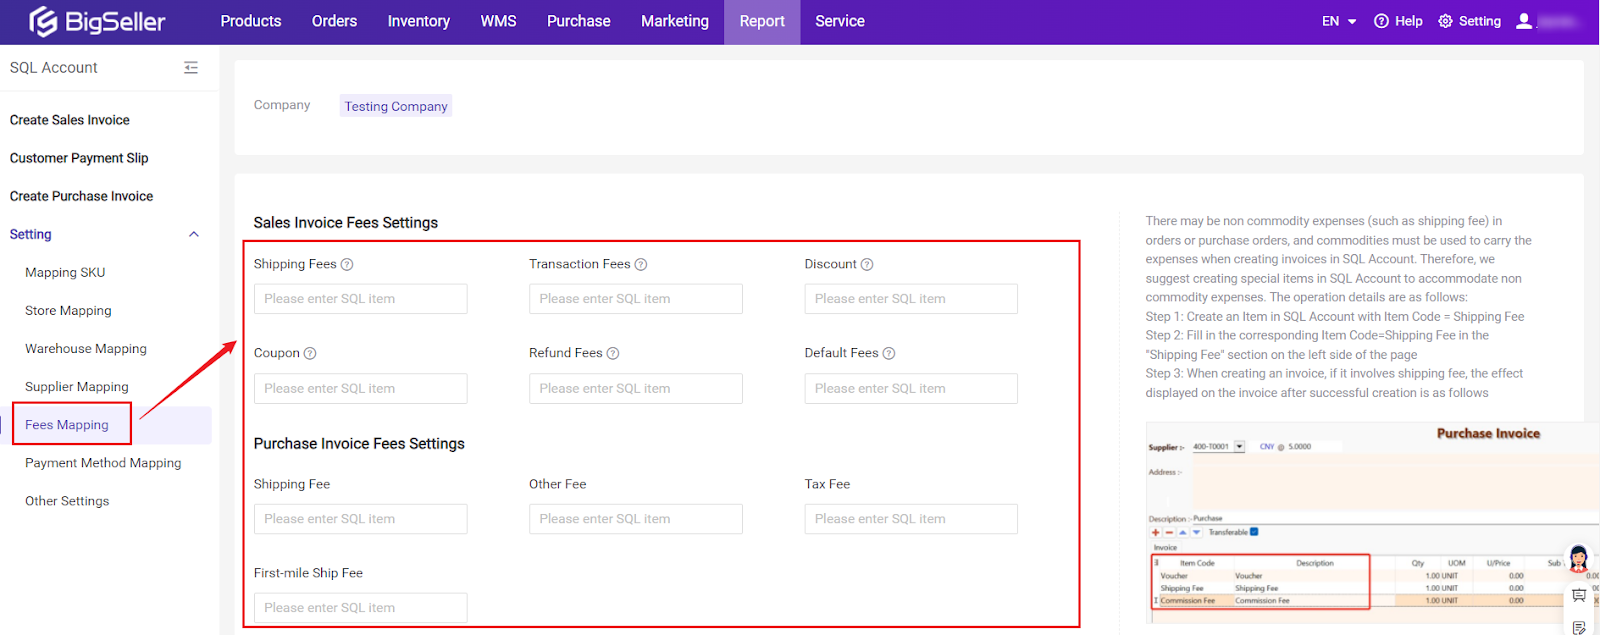Open Supplier Mapping settings
1600x635 pixels.
77,387
